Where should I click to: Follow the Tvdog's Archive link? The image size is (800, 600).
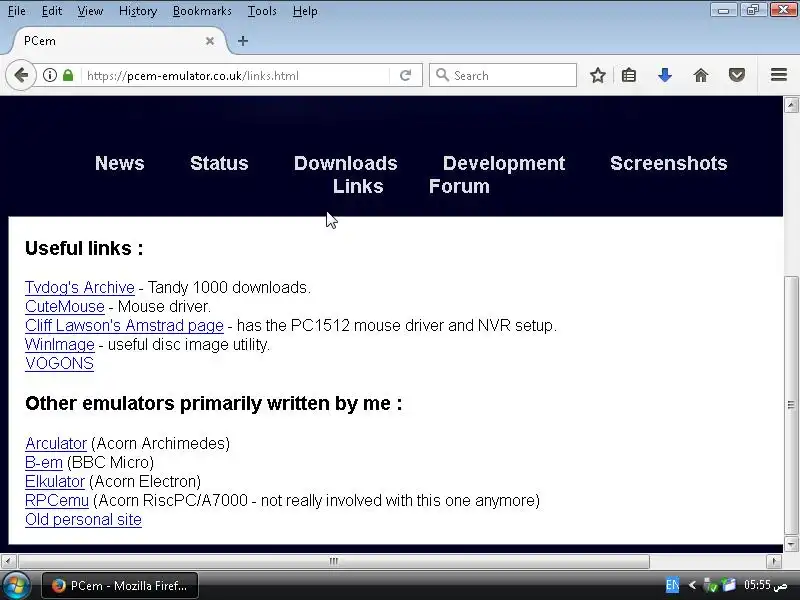(x=80, y=287)
